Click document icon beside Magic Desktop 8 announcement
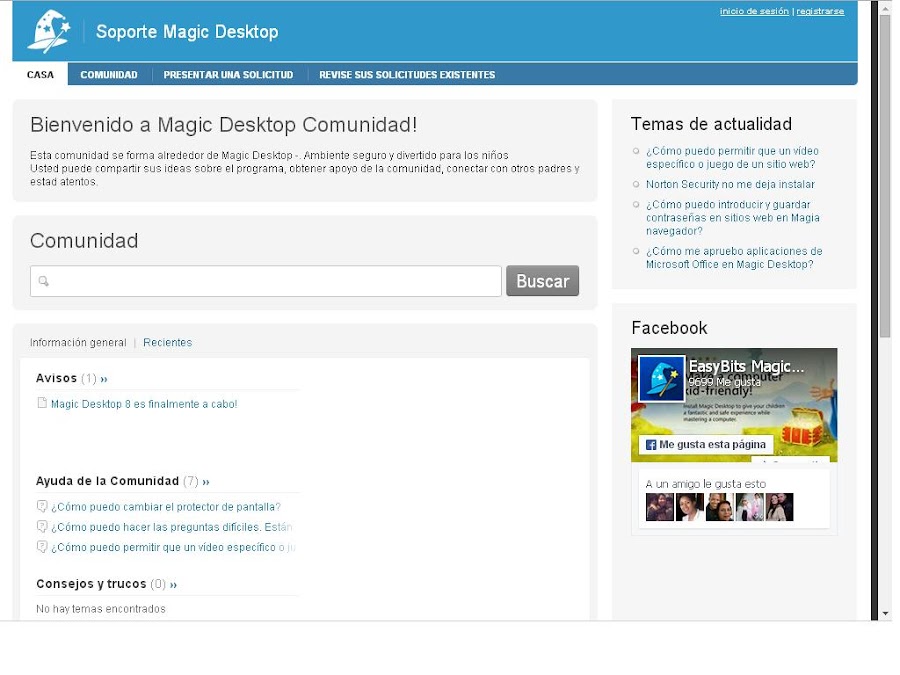The width and height of the screenshot is (900, 675). tap(42, 403)
